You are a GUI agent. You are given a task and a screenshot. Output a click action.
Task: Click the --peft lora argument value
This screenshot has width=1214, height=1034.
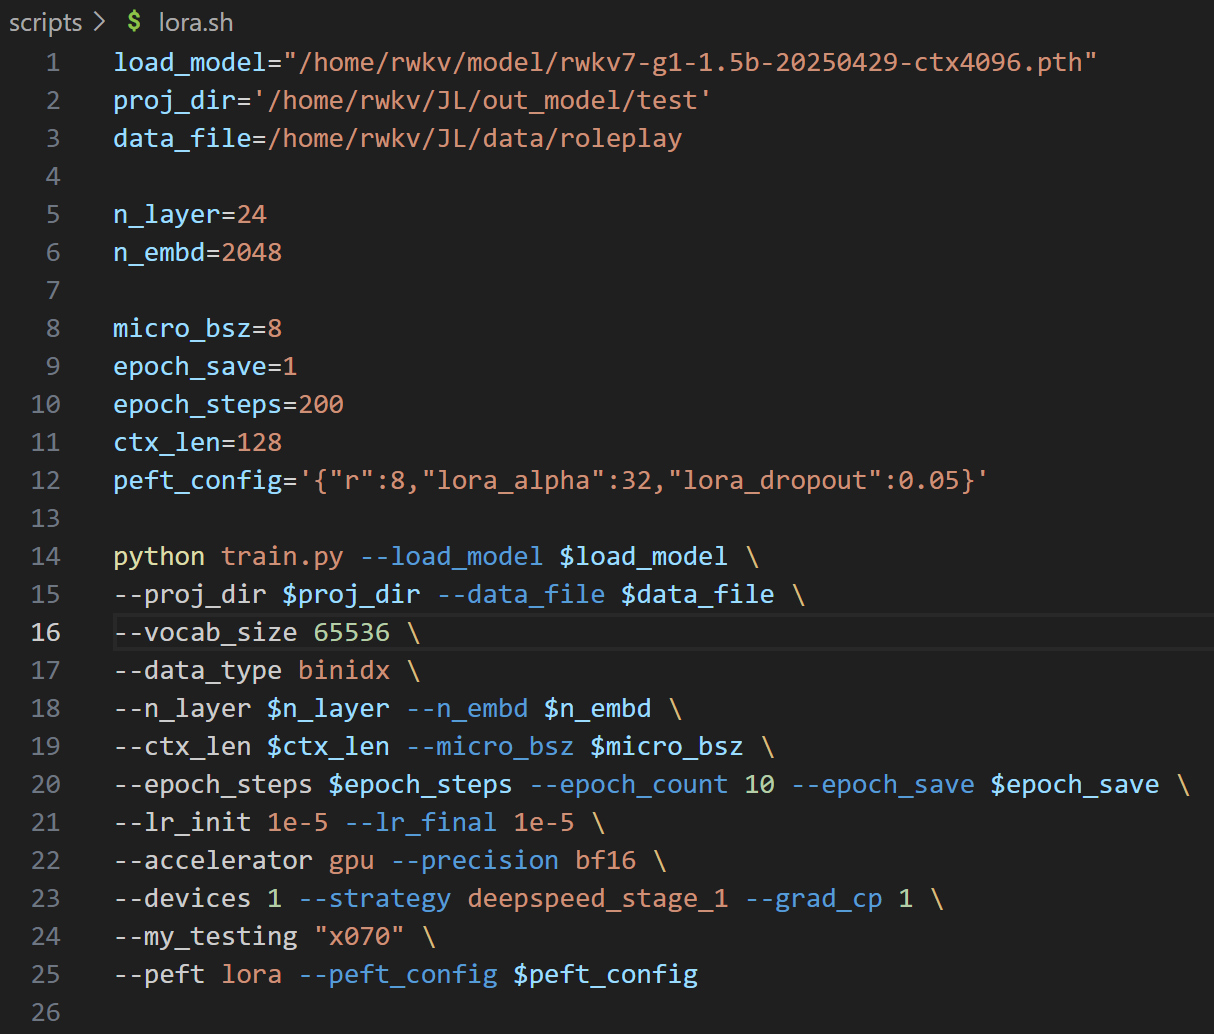pos(251,974)
